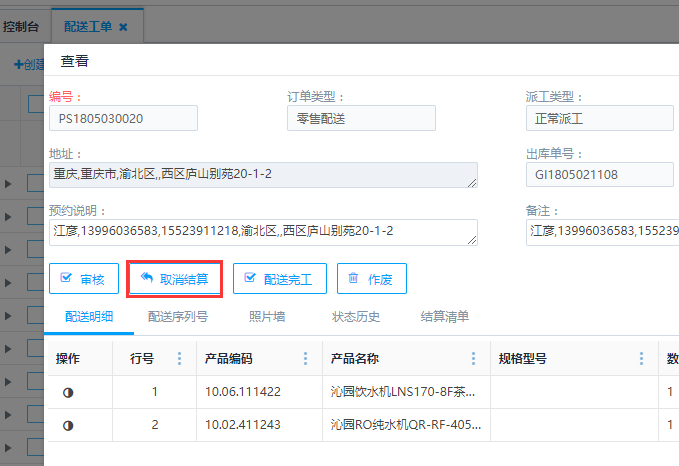Image resolution: width=679 pixels, height=466 pixels.
Task: Open the 规格型号 column options menu
Action: 642,359
